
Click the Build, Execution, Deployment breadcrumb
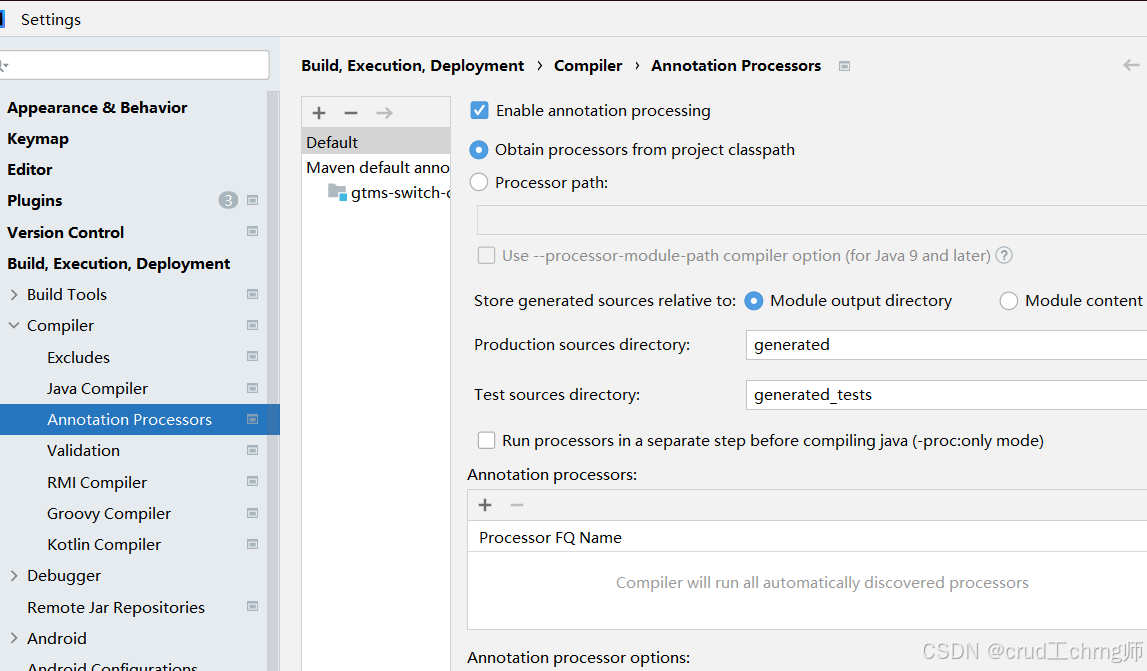click(x=412, y=65)
